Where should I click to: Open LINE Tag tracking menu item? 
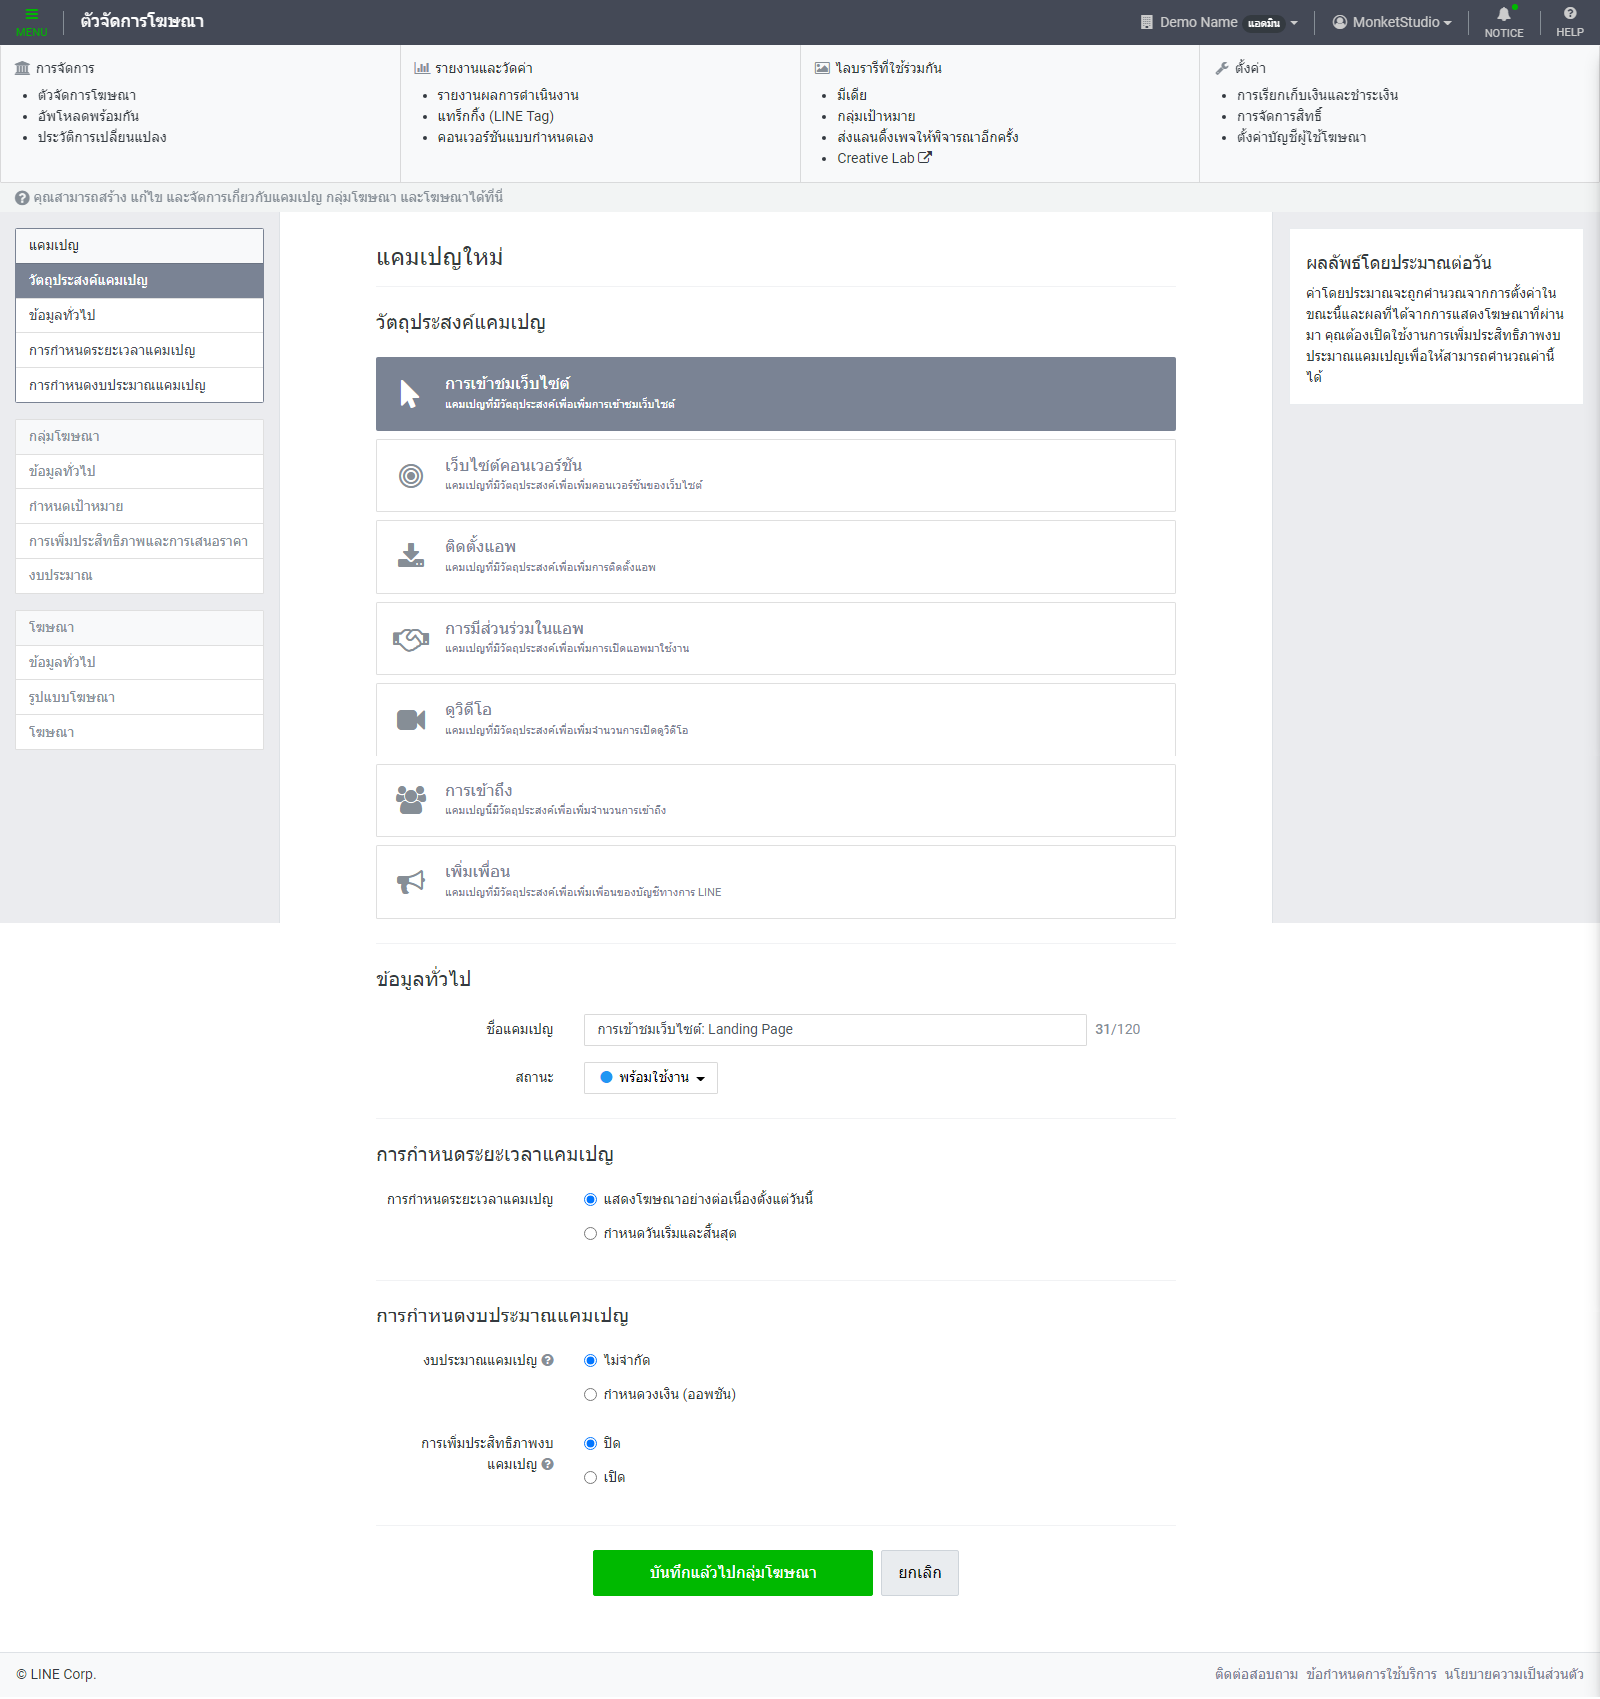pos(495,116)
